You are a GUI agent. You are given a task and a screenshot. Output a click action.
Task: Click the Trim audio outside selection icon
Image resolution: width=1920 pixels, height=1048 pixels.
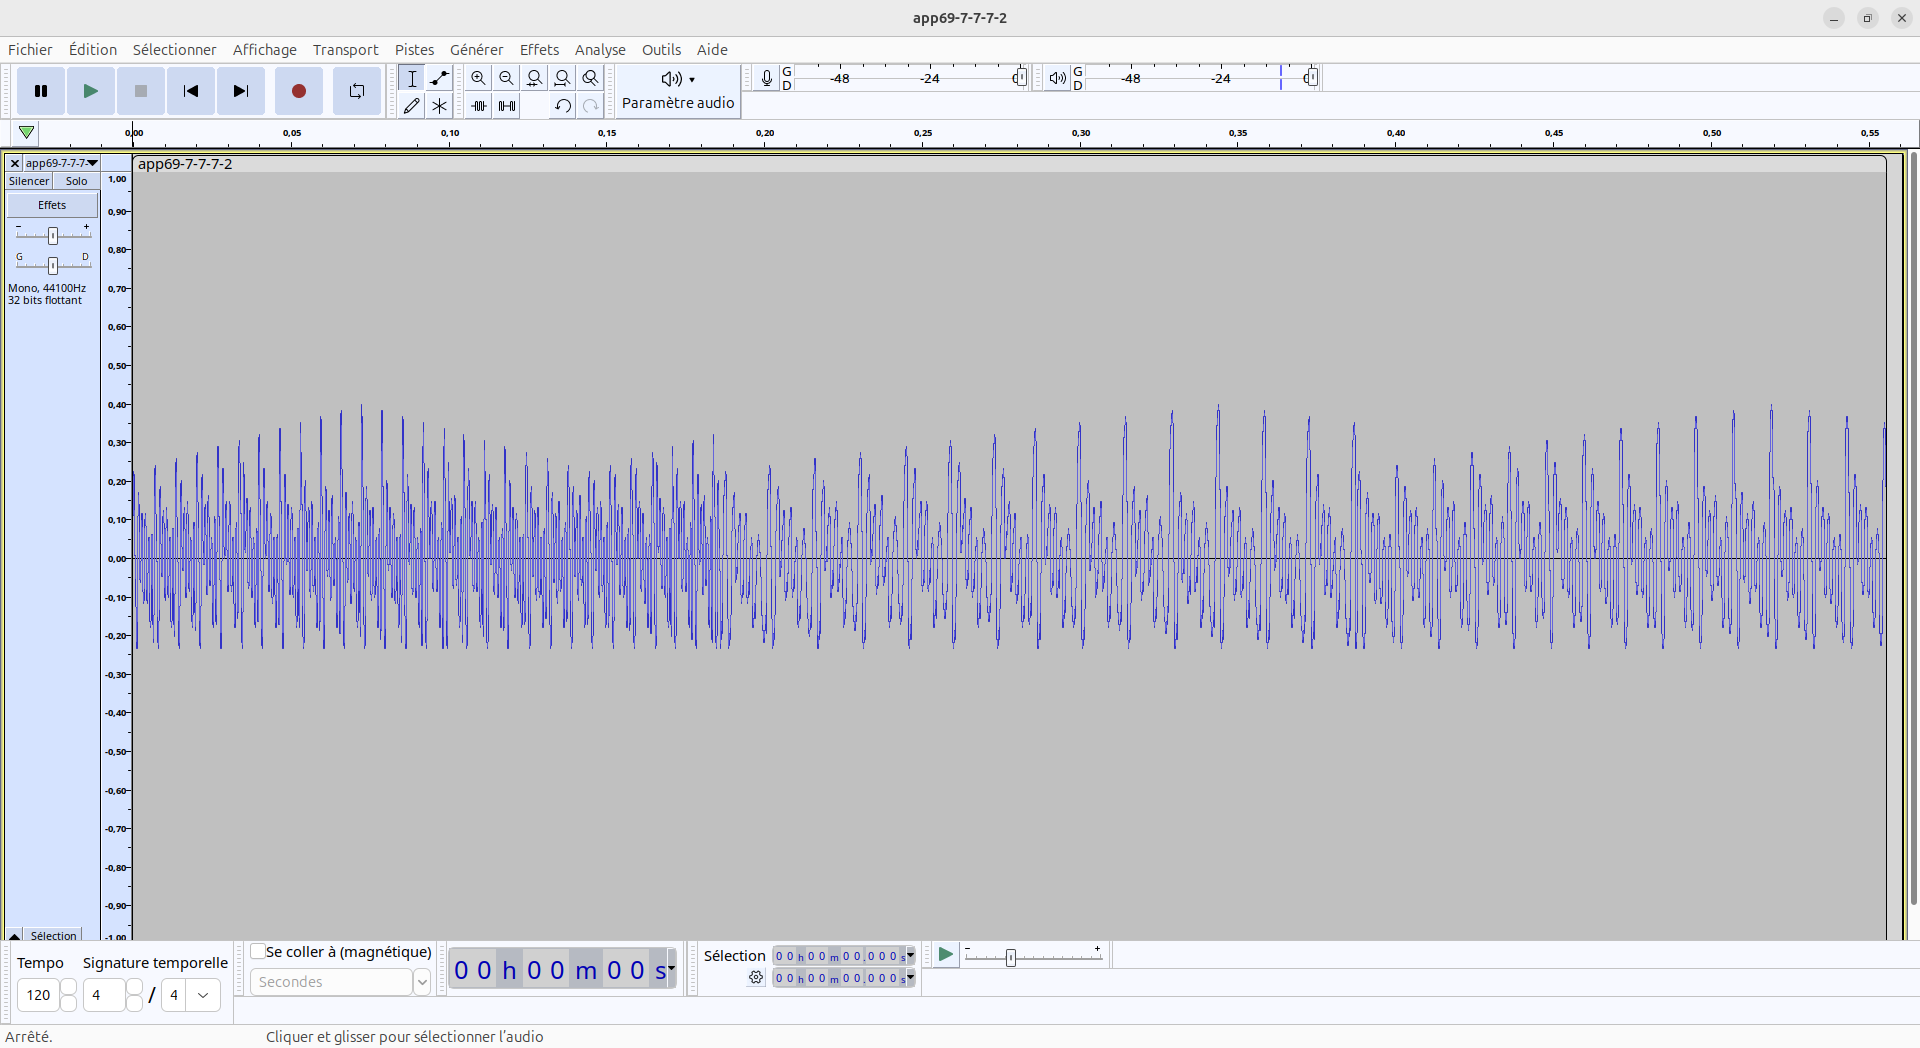pyautogui.click(x=479, y=106)
